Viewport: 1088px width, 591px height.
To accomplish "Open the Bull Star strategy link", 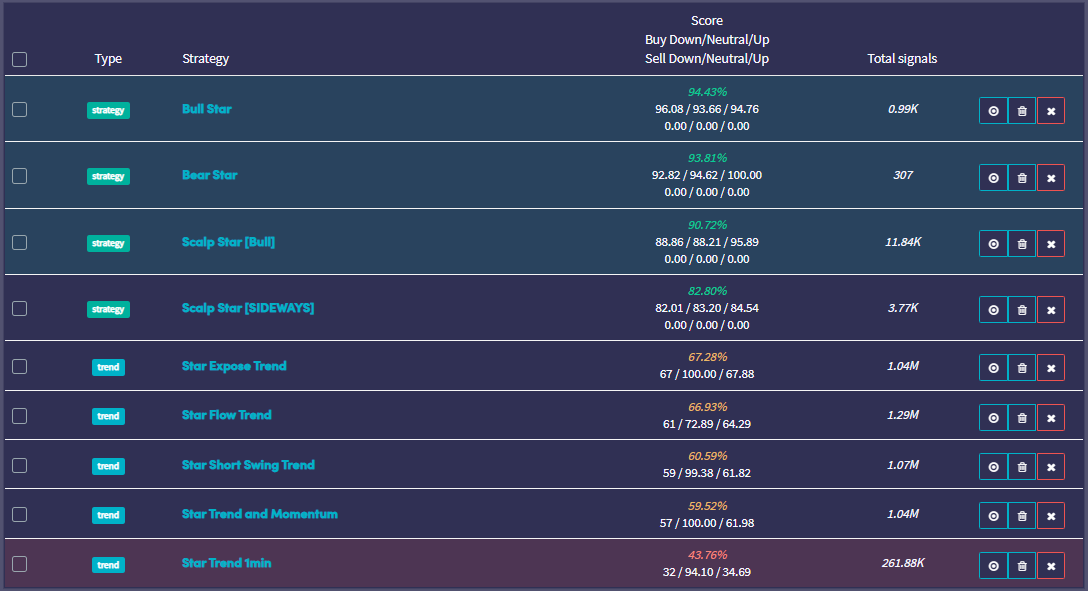I will pyautogui.click(x=207, y=109).
